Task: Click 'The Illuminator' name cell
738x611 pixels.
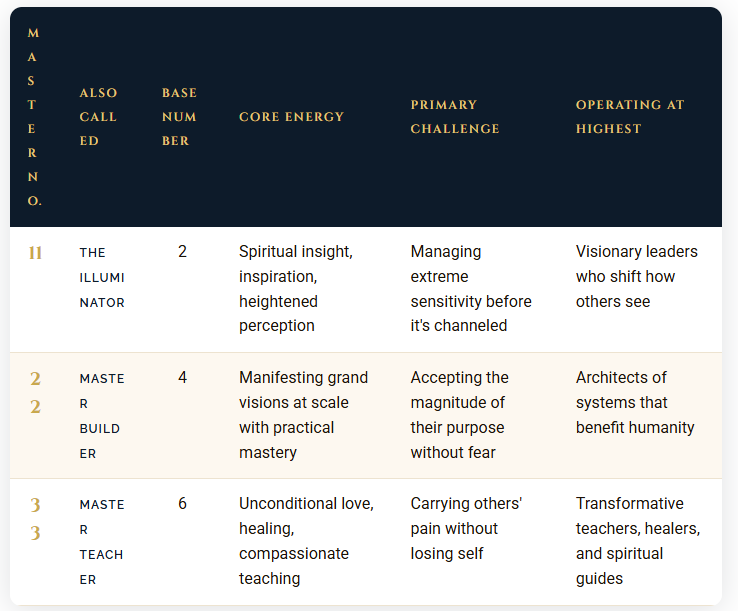Action: click(102, 277)
